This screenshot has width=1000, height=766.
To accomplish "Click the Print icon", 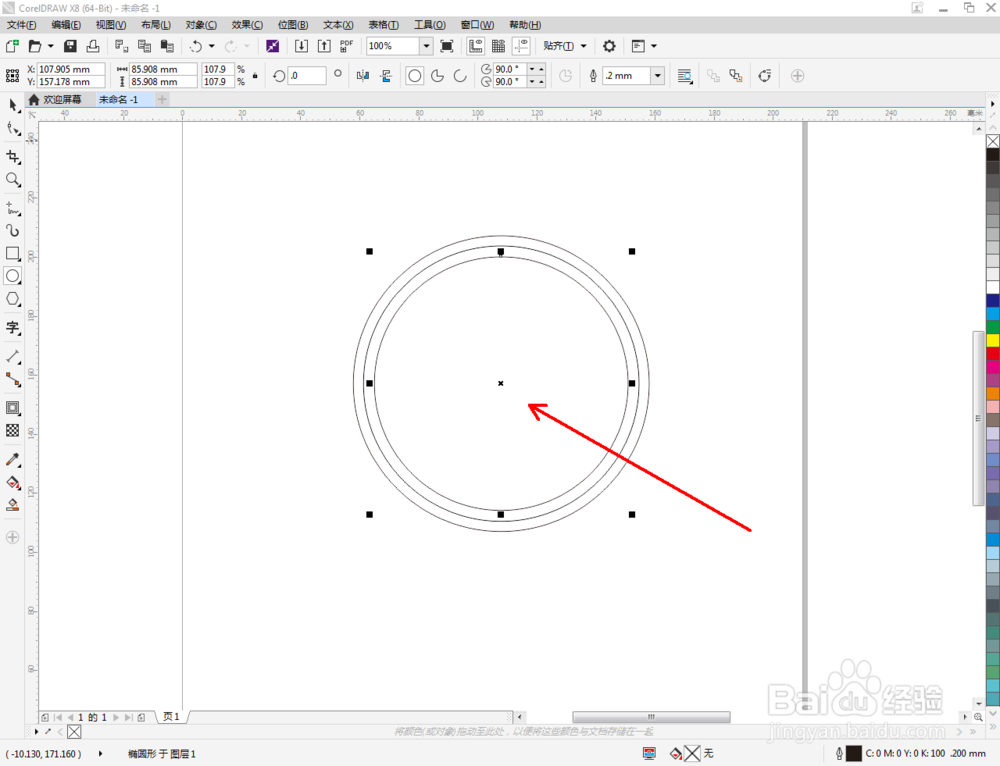I will click(x=93, y=46).
